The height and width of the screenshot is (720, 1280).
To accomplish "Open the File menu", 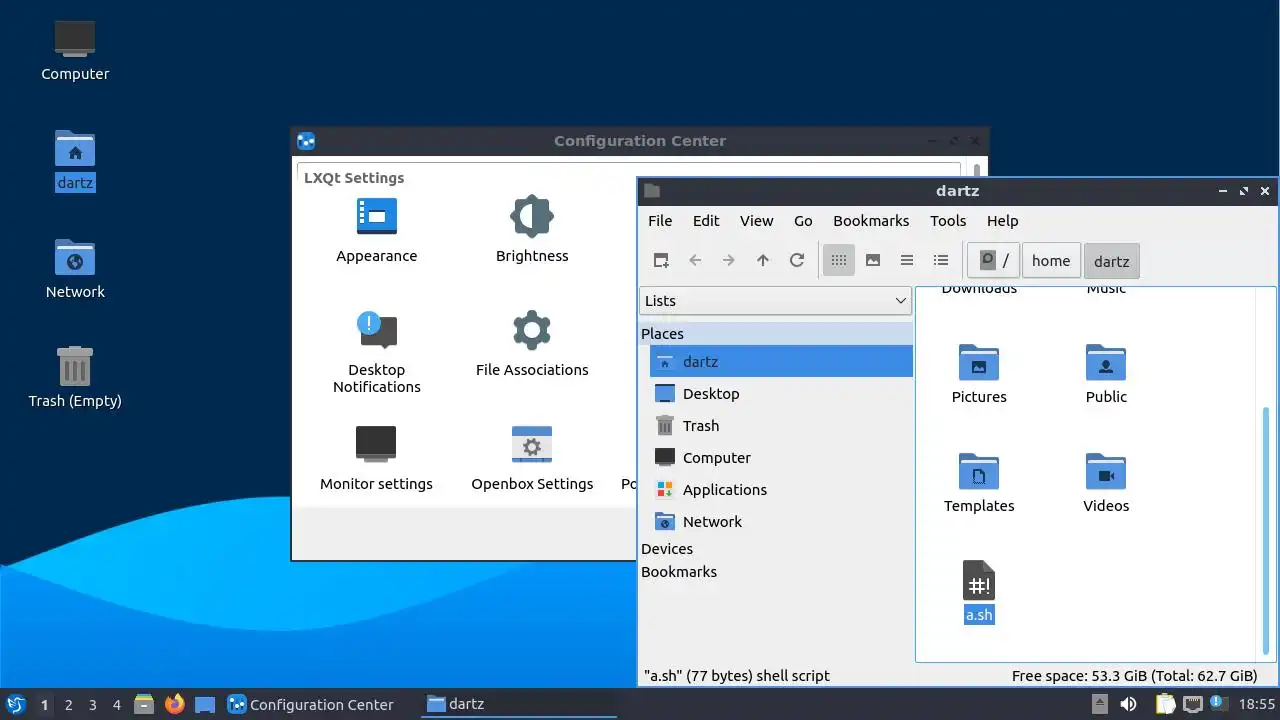I will coord(660,221).
